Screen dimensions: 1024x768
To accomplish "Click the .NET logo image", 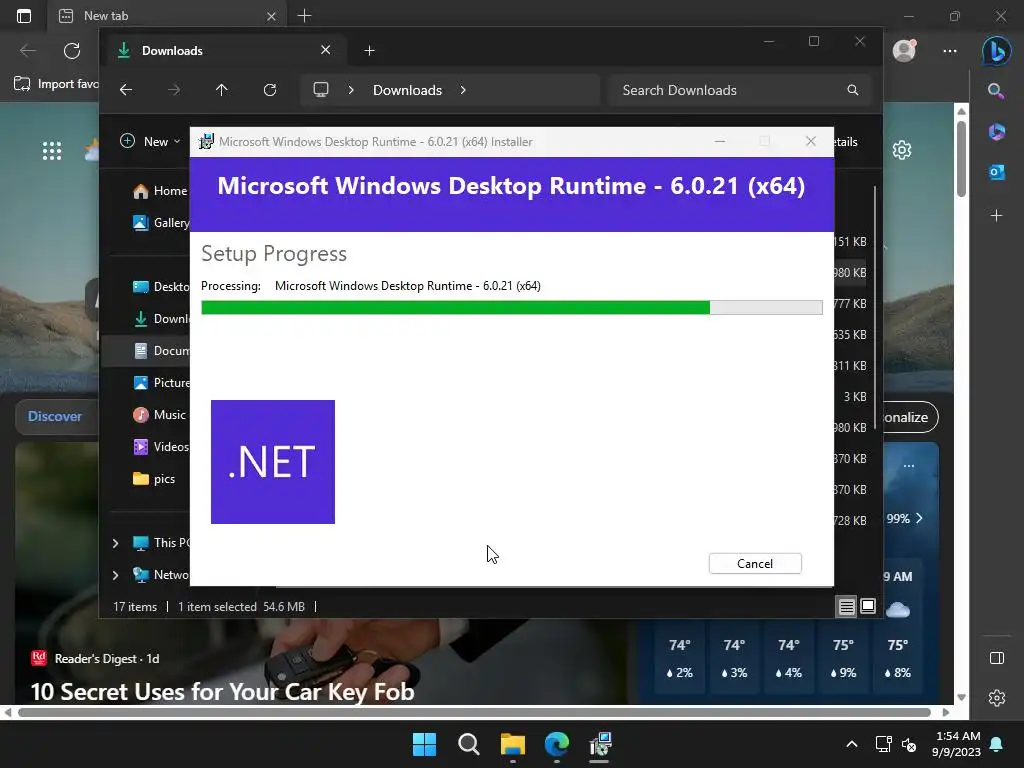I will click(x=273, y=462).
